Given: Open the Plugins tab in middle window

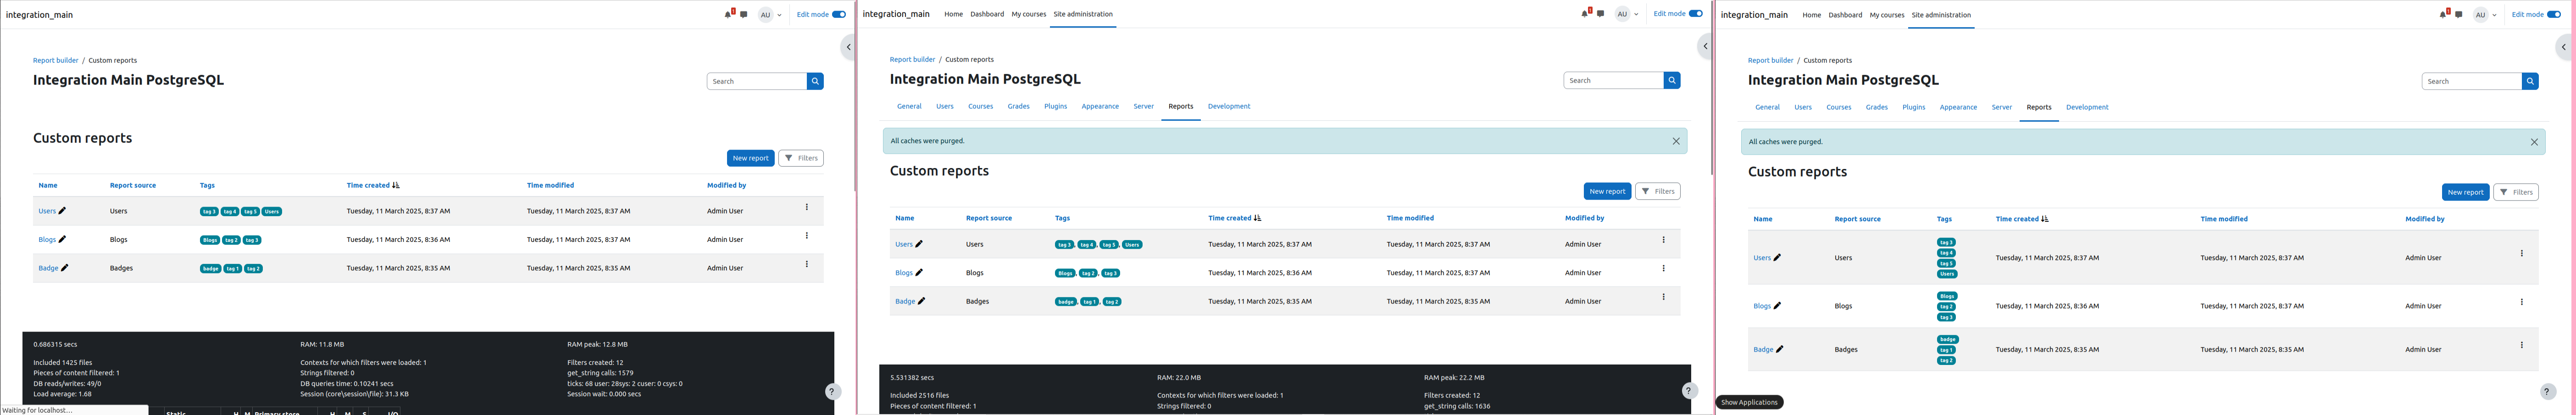Looking at the screenshot, I should [x=1055, y=106].
